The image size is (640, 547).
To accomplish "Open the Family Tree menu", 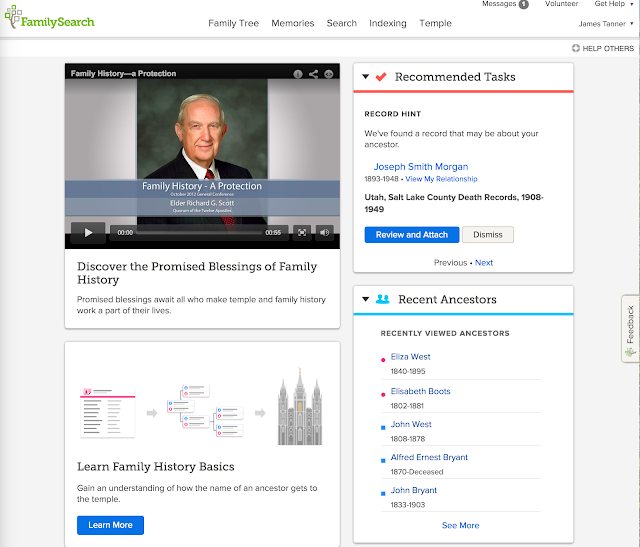I will (x=233, y=23).
